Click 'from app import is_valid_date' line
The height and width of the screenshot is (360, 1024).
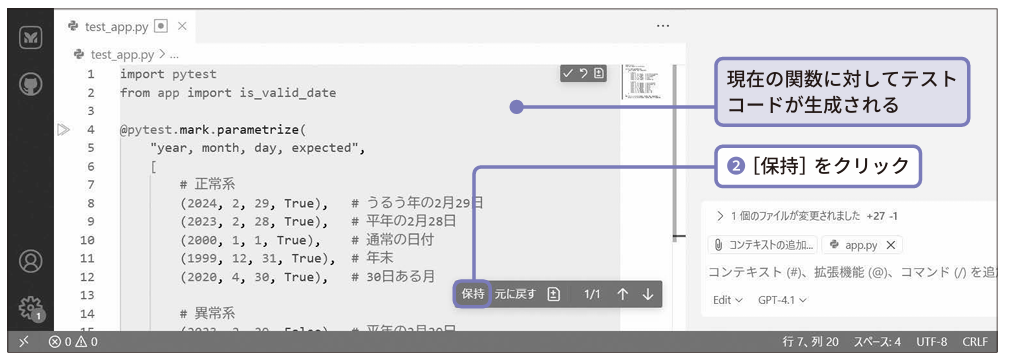[228, 93]
